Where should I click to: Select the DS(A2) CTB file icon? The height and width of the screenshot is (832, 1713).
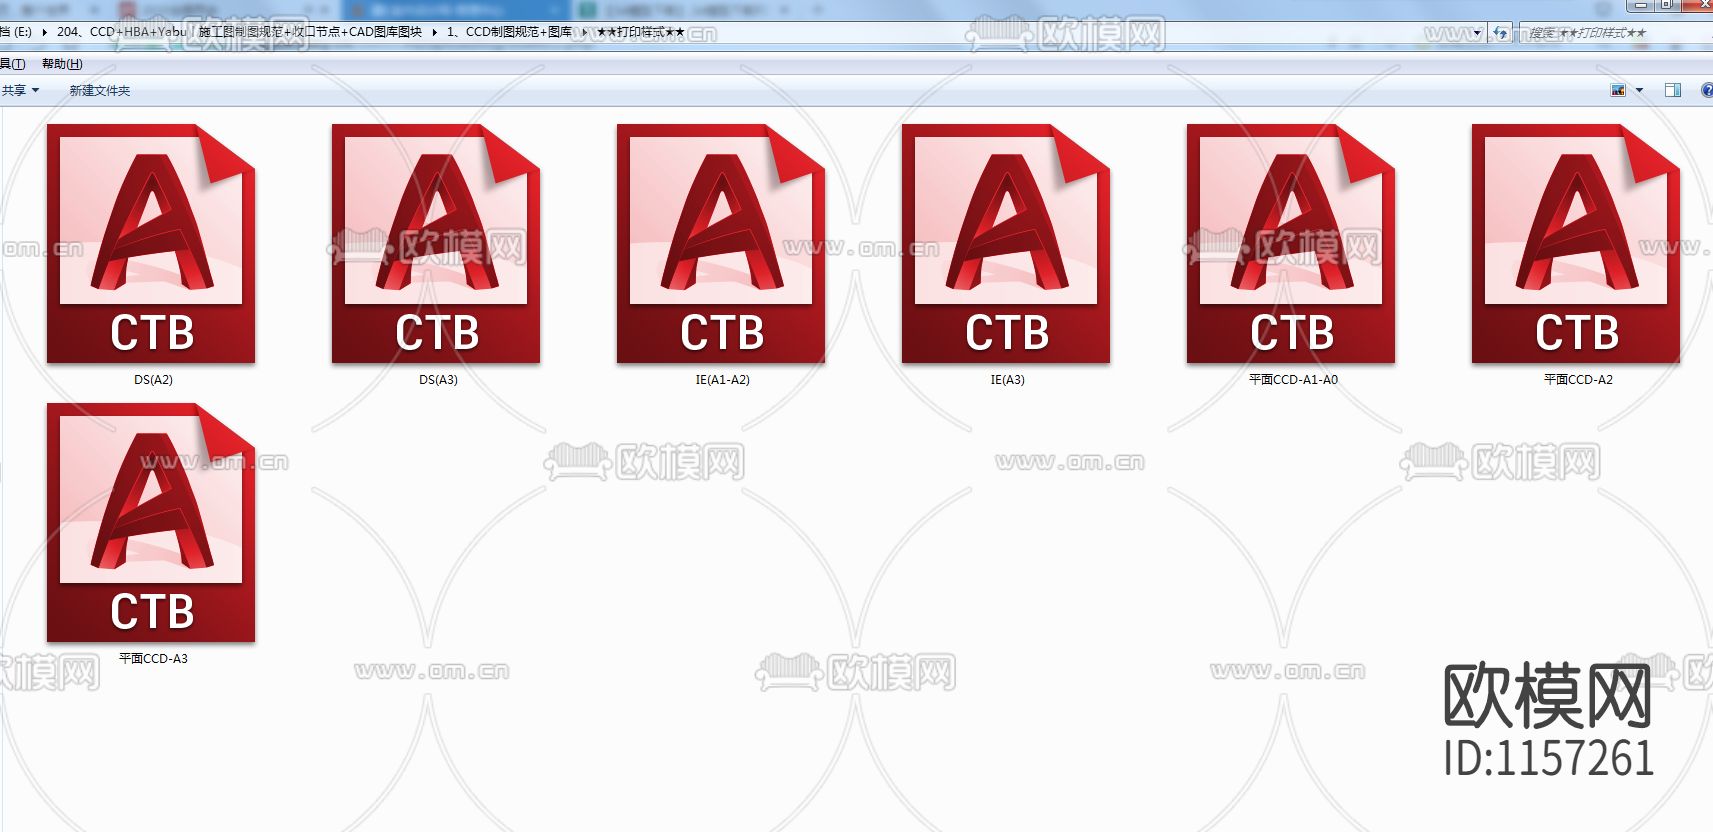[x=151, y=243]
